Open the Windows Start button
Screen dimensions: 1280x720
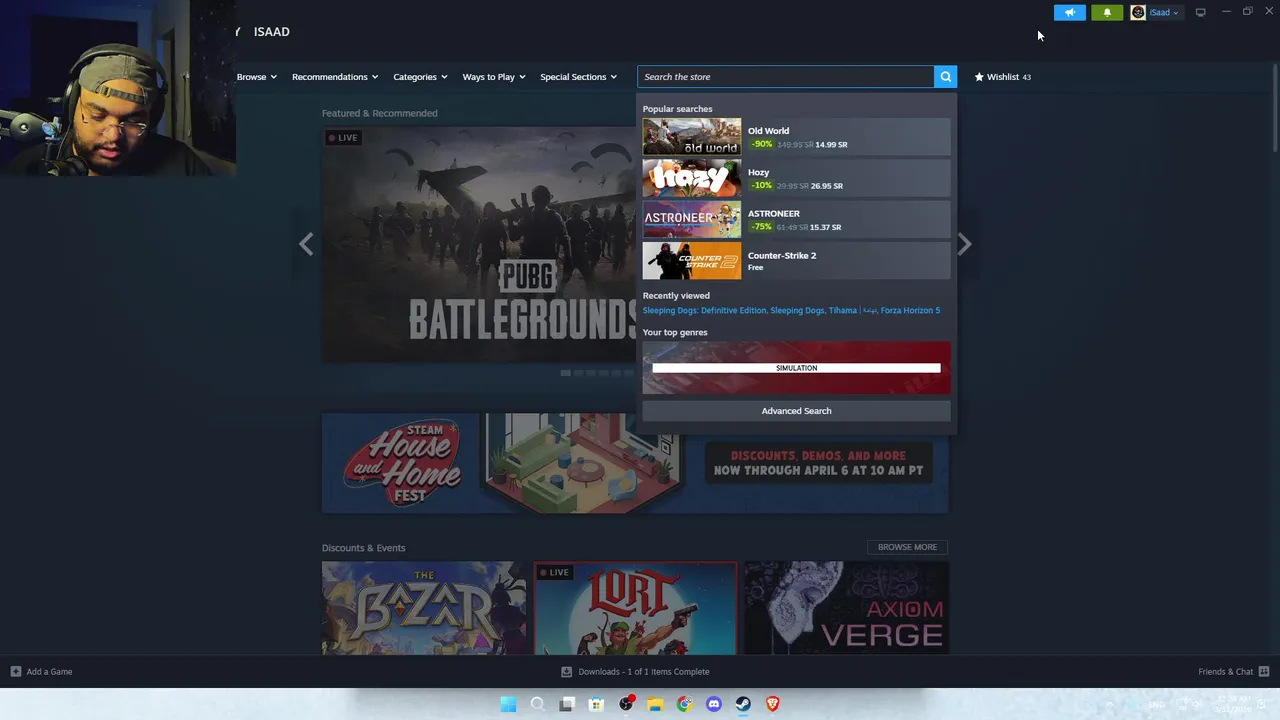508,704
